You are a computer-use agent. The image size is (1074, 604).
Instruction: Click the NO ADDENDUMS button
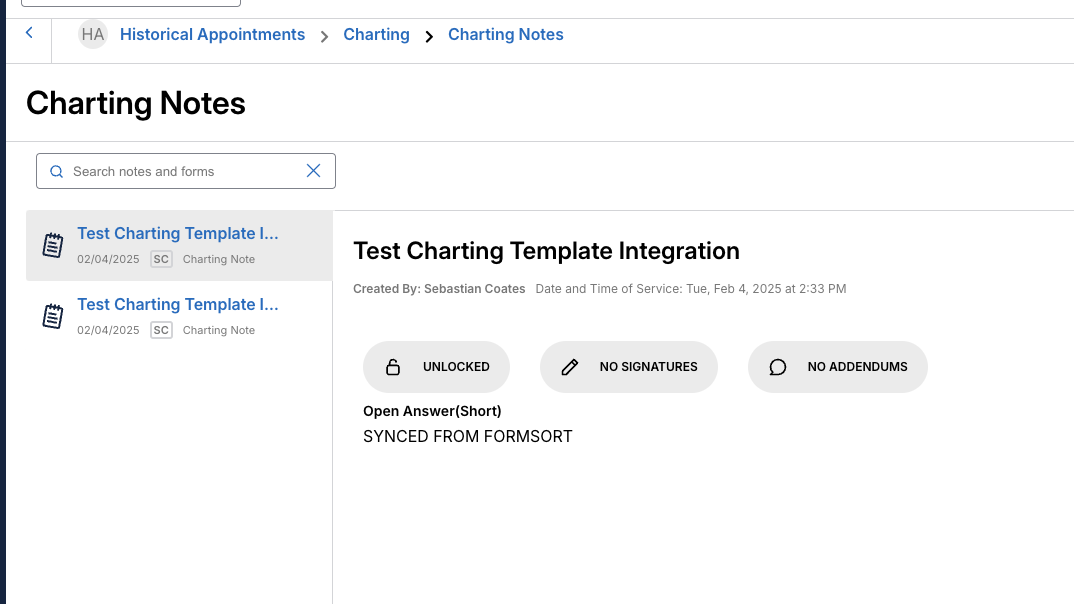[838, 367]
